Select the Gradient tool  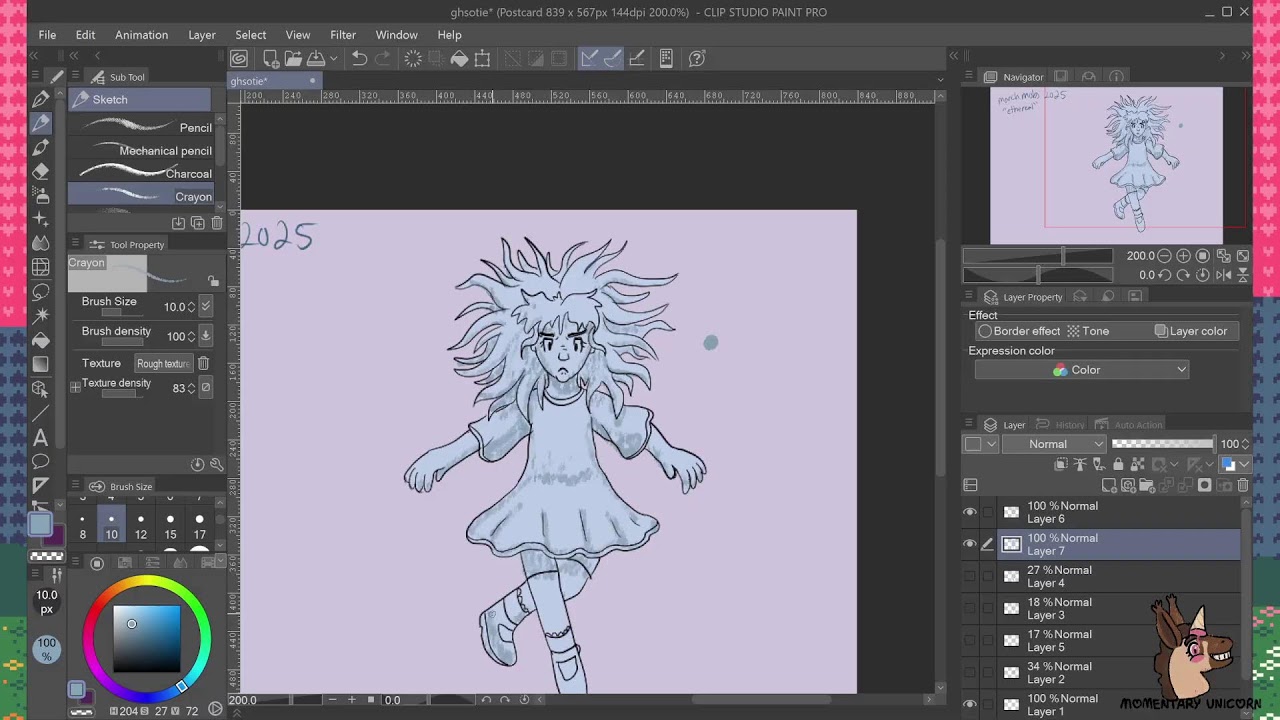click(41, 364)
